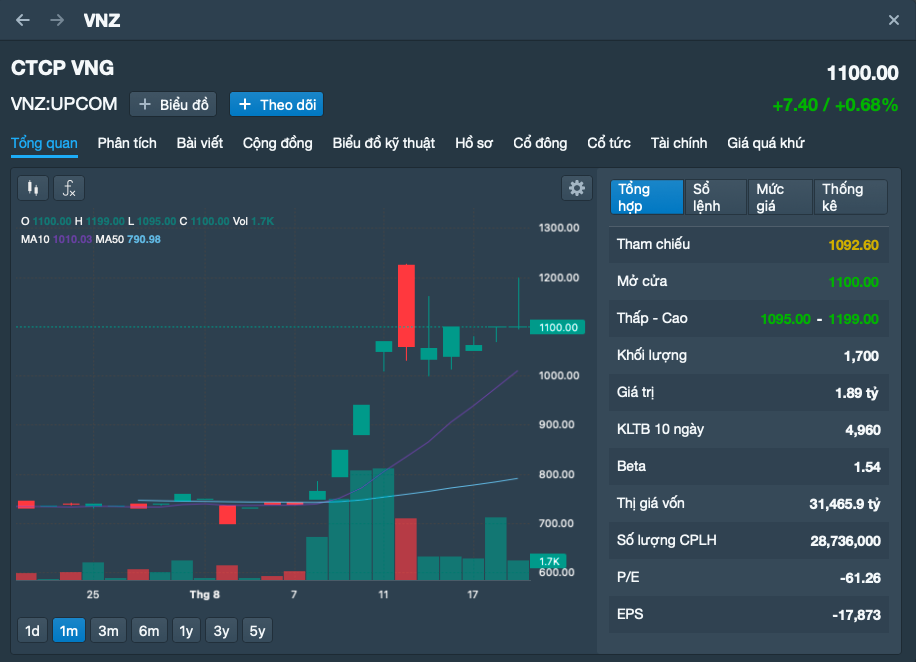The height and width of the screenshot is (662, 916).
Task: Select the Tổng hợp panel tab
Action: coord(647,197)
